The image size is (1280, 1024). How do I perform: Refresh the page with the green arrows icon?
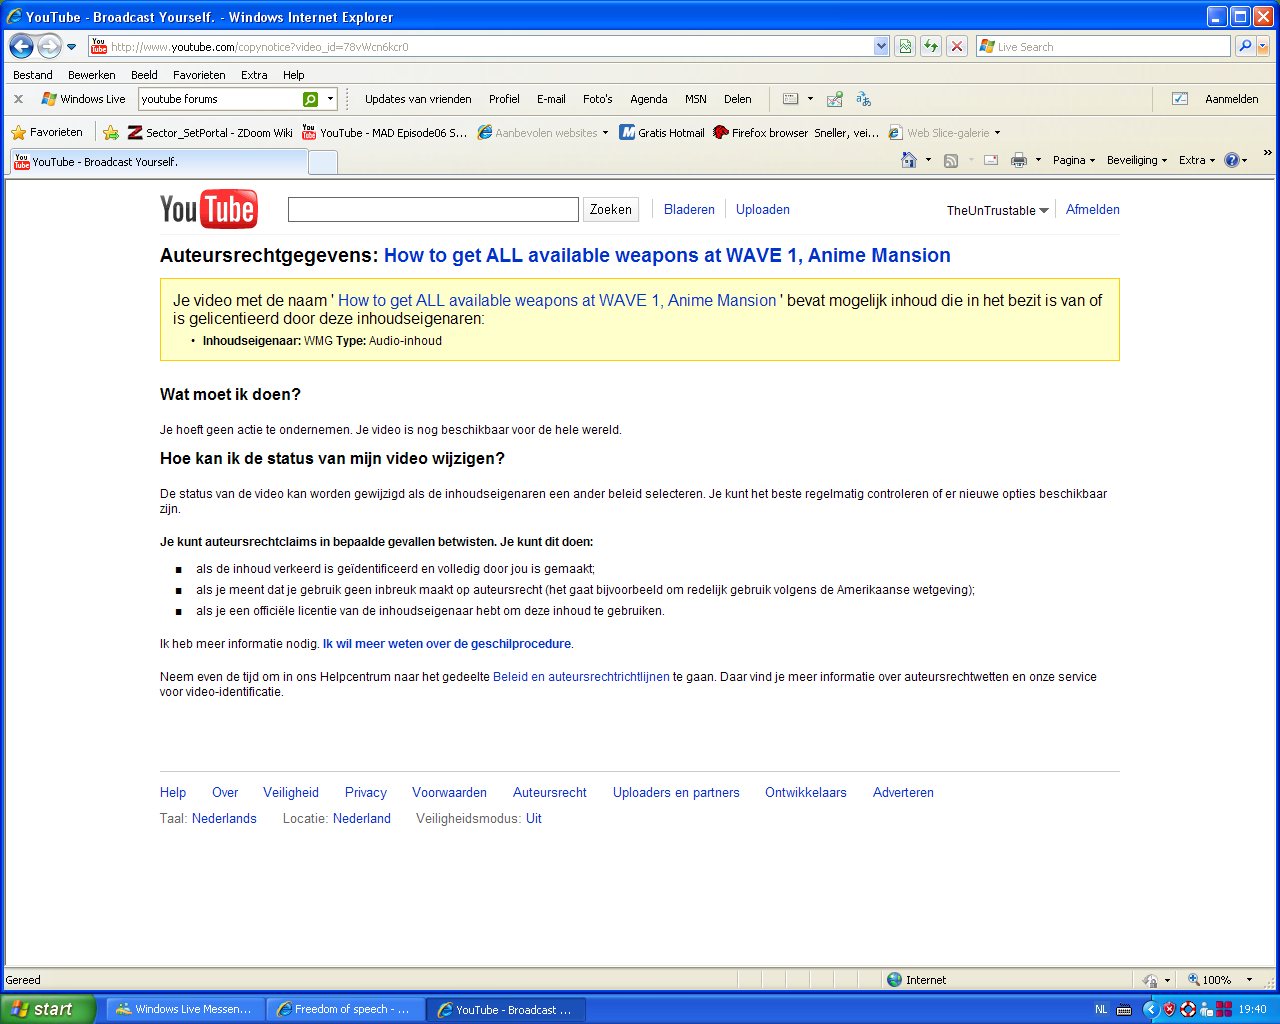coord(931,46)
